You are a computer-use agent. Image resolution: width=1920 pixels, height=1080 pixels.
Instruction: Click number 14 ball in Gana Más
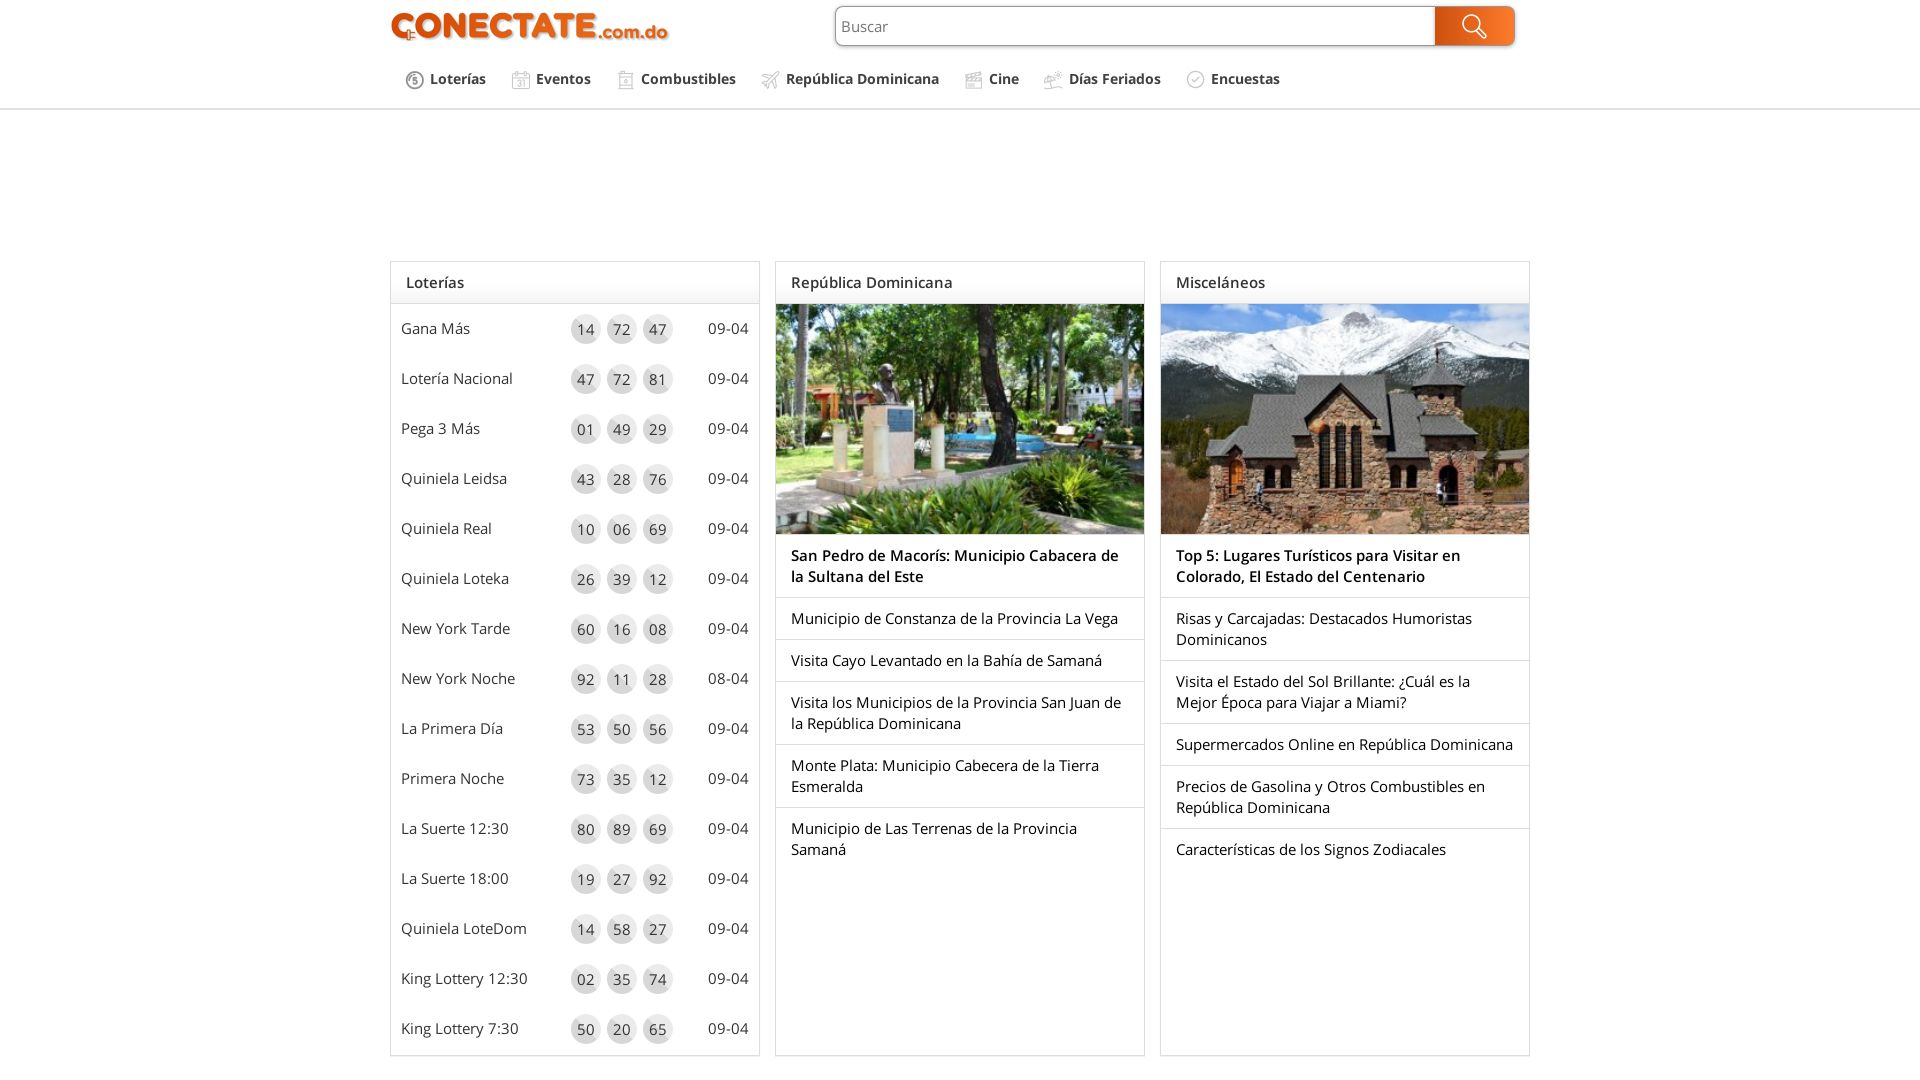tap(585, 329)
